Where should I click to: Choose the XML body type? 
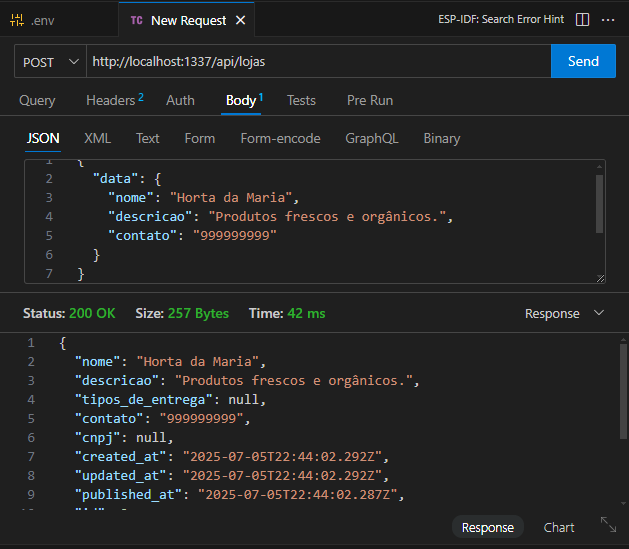[x=97, y=138]
